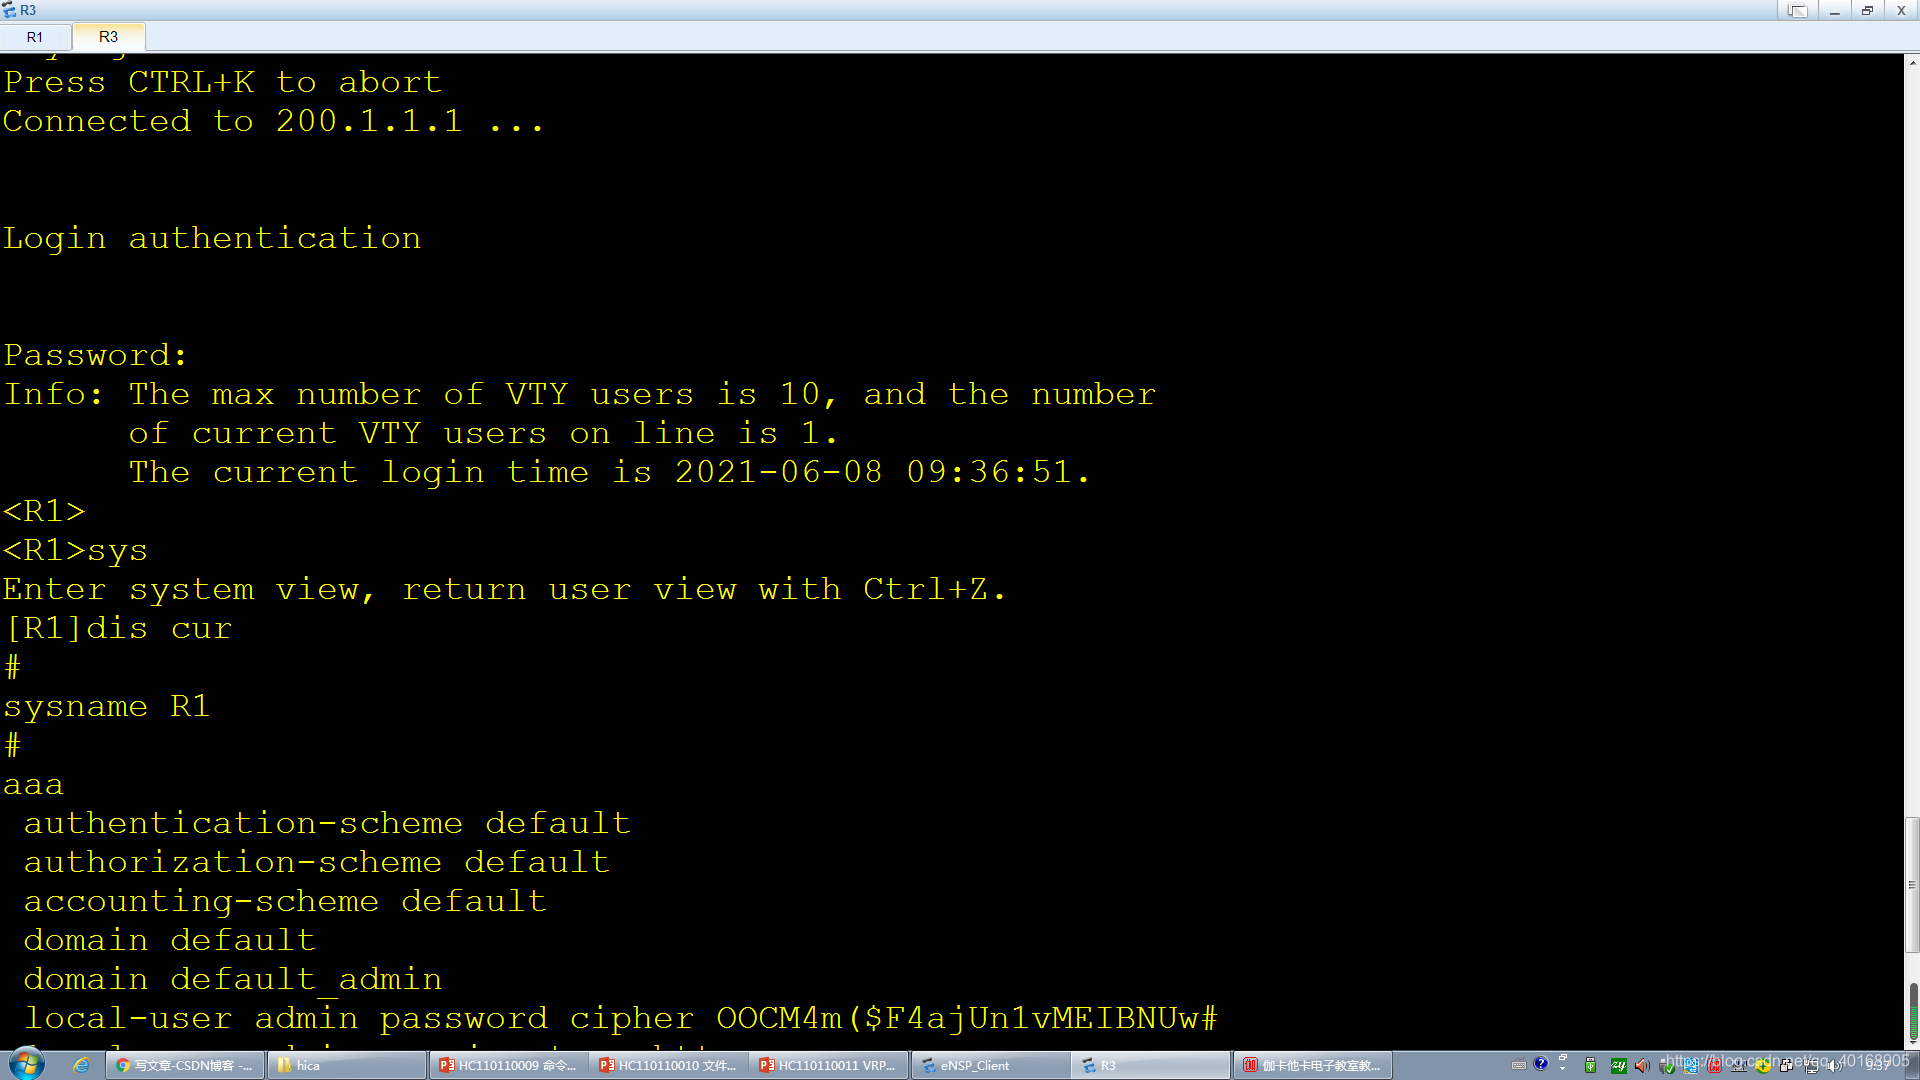Select sysname R1 text in terminal
Image resolution: width=1920 pixels, height=1080 pixels.
click(x=104, y=704)
